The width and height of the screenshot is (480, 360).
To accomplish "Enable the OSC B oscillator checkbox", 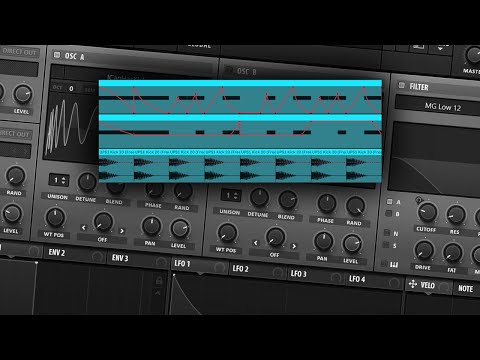I will coord(228,70).
